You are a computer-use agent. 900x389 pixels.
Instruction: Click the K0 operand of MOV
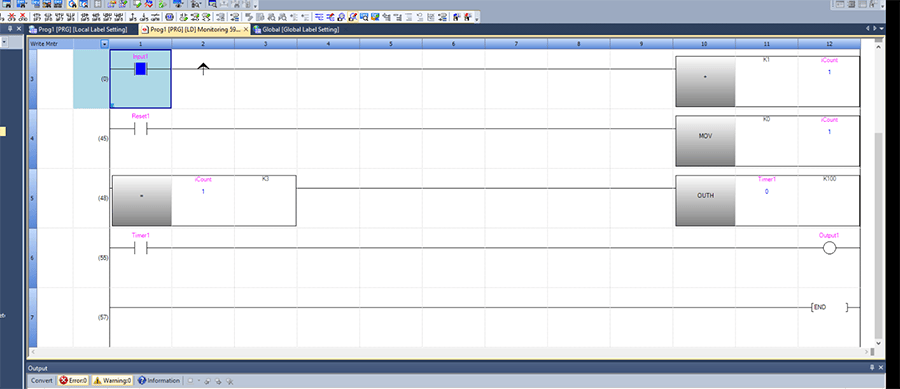click(x=766, y=119)
